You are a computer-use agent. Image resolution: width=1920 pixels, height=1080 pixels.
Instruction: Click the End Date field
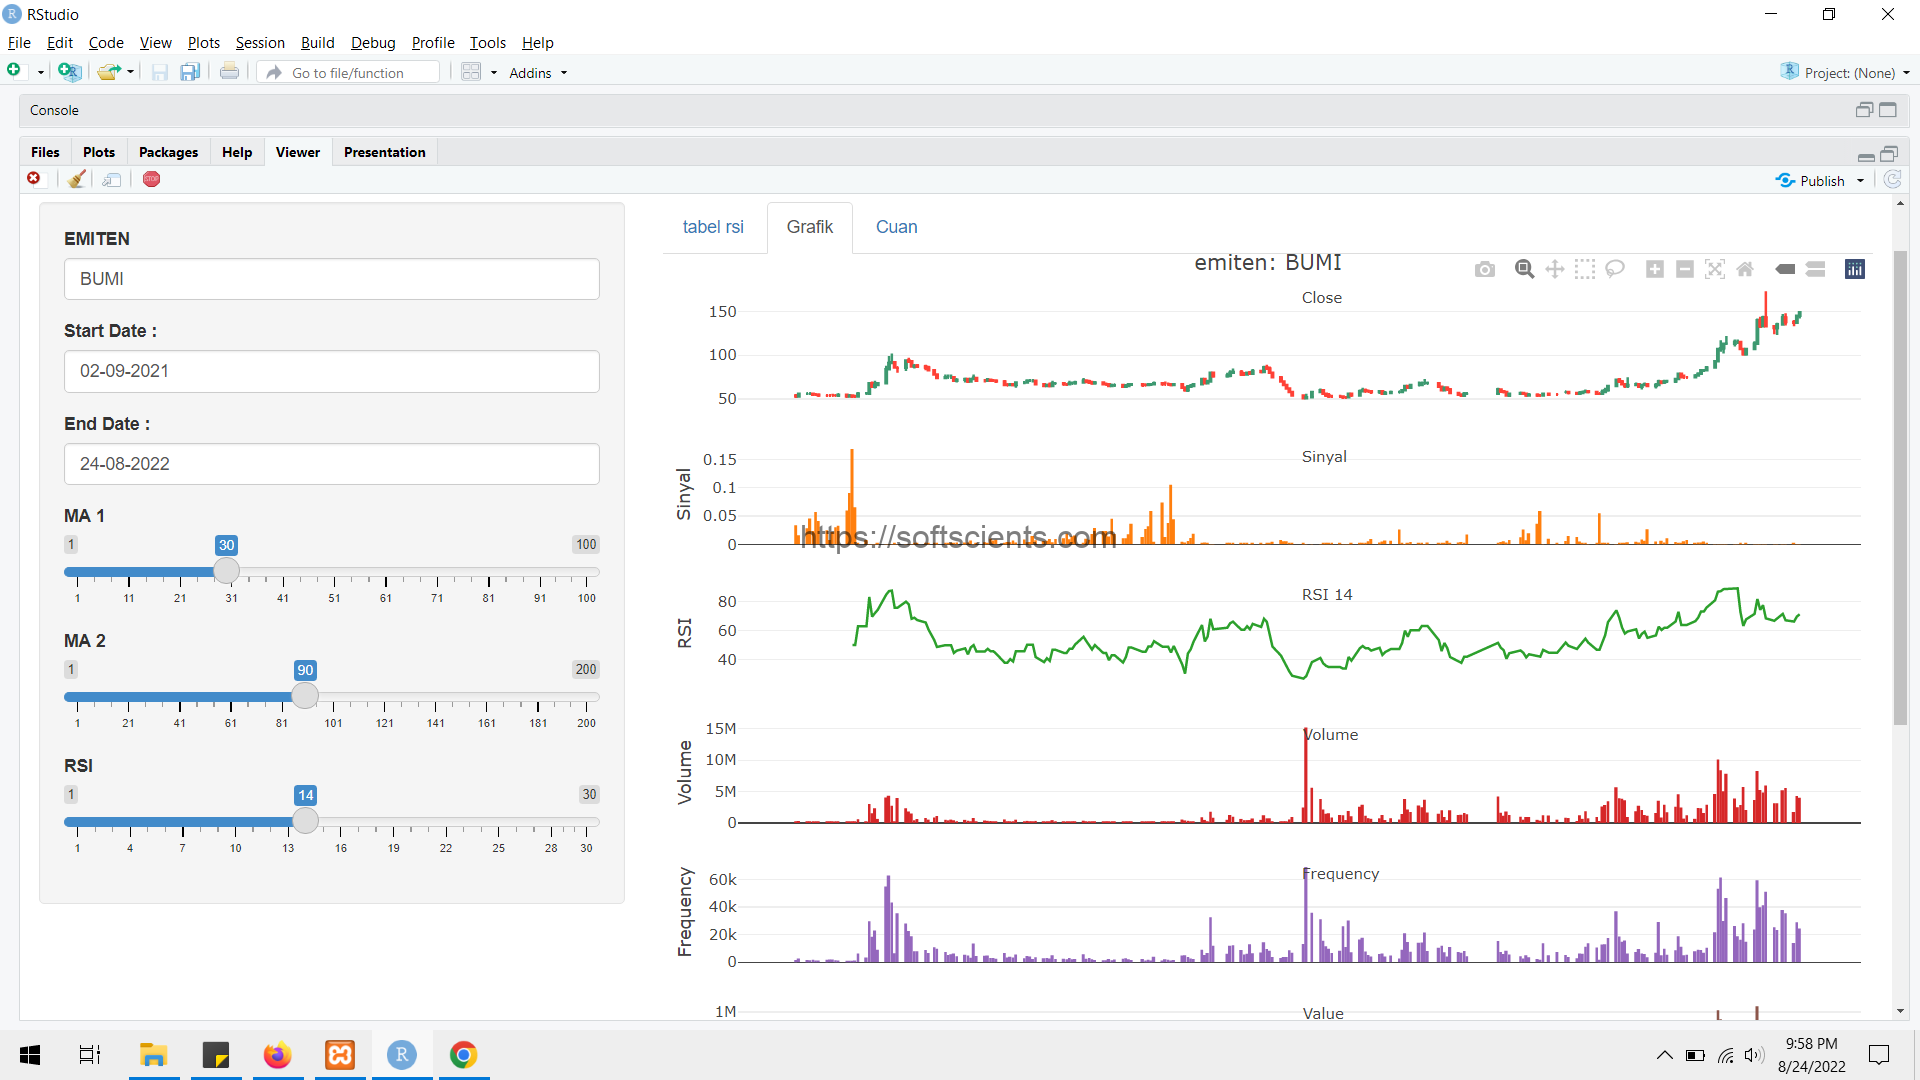tap(332, 464)
